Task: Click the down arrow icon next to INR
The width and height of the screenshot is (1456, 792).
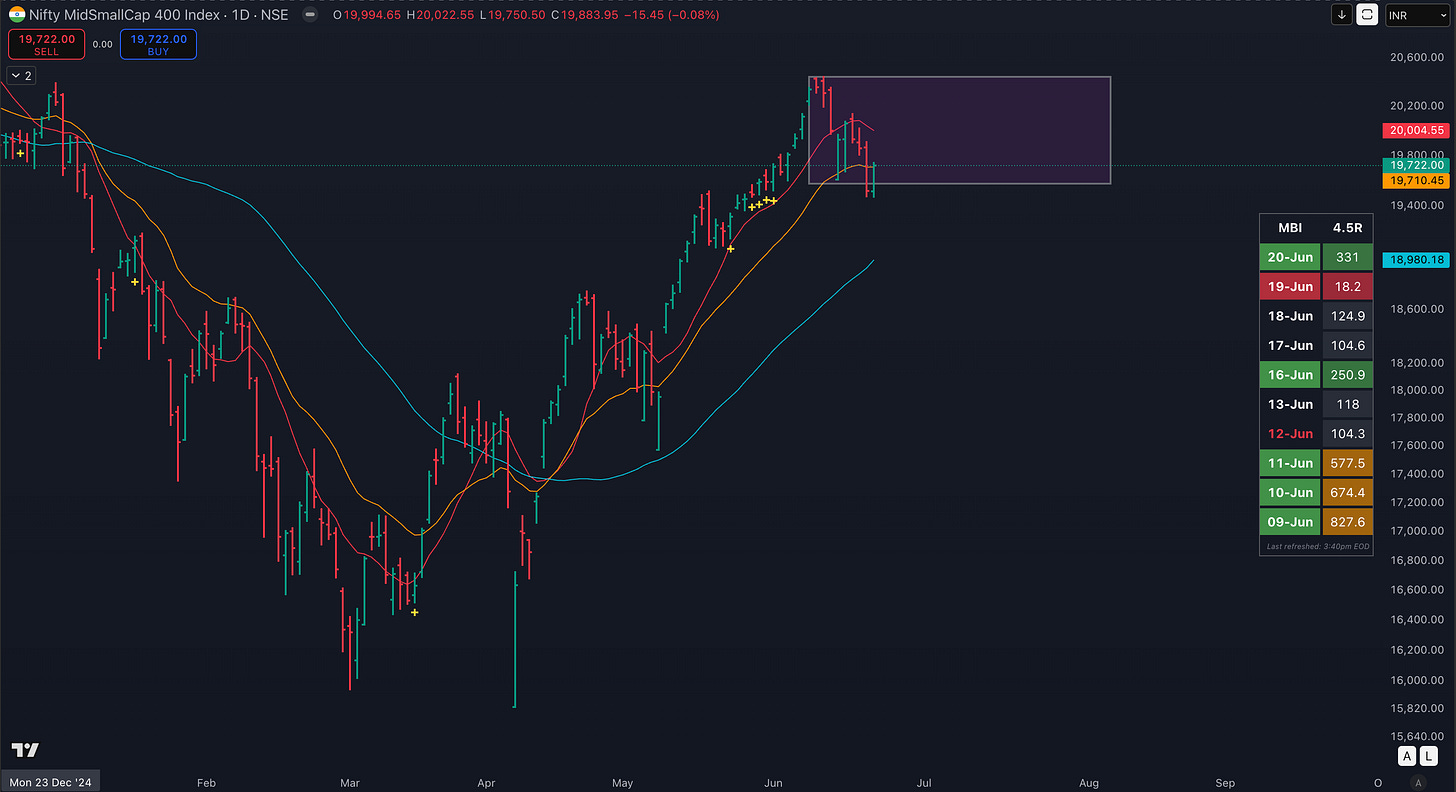Action: tap(1343, 15)
